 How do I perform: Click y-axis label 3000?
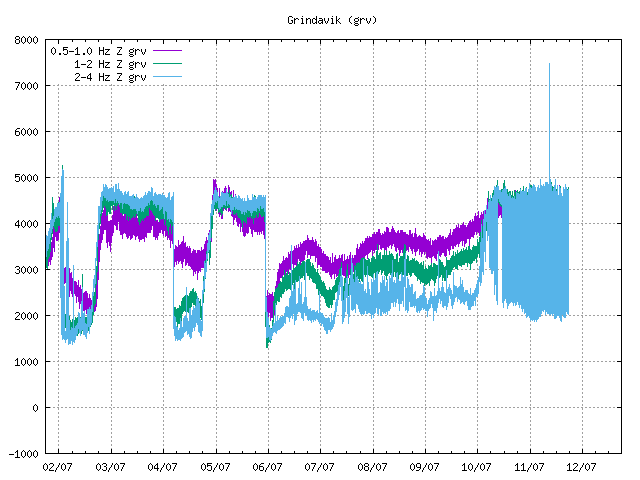tap(26, 270)
